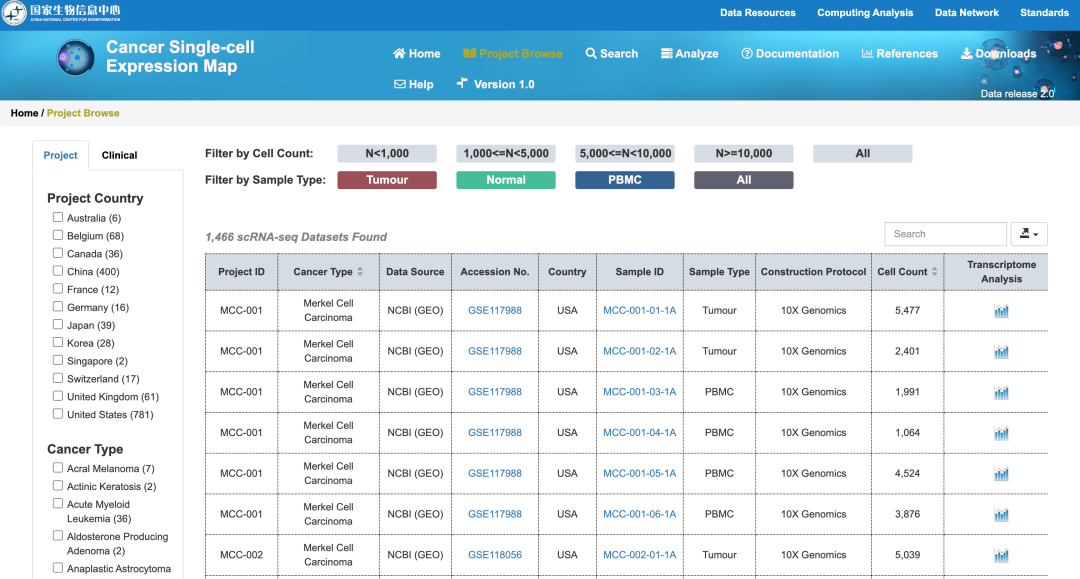Image resolution: width=1080 pixels, height=579 pixels.
Task: Open the Search page
Action: [612, 54]
